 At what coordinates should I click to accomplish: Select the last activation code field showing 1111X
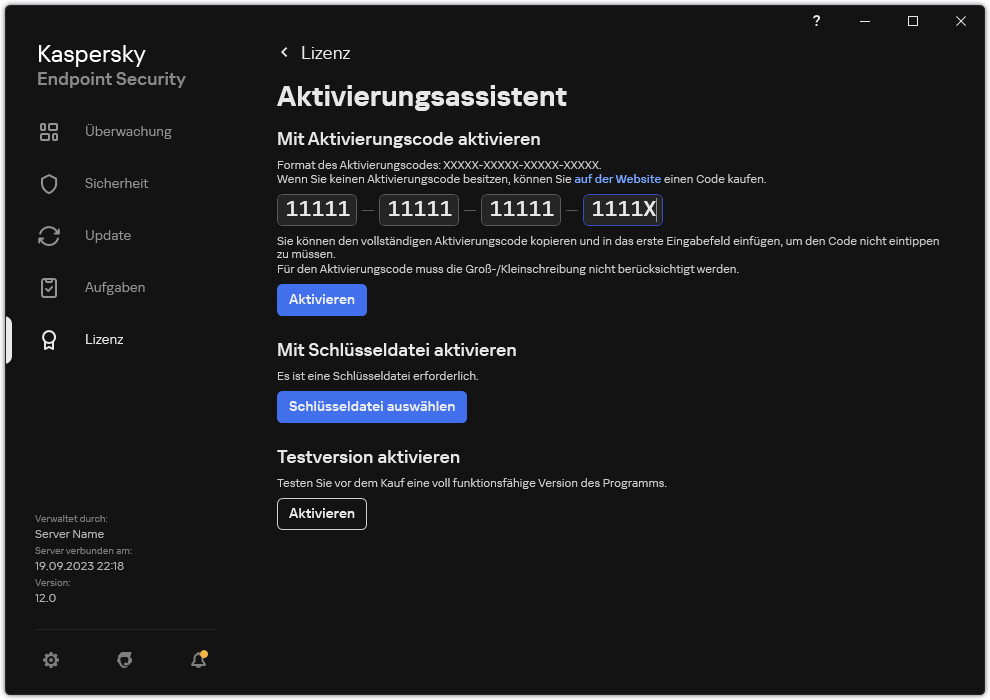click(622, 209)
